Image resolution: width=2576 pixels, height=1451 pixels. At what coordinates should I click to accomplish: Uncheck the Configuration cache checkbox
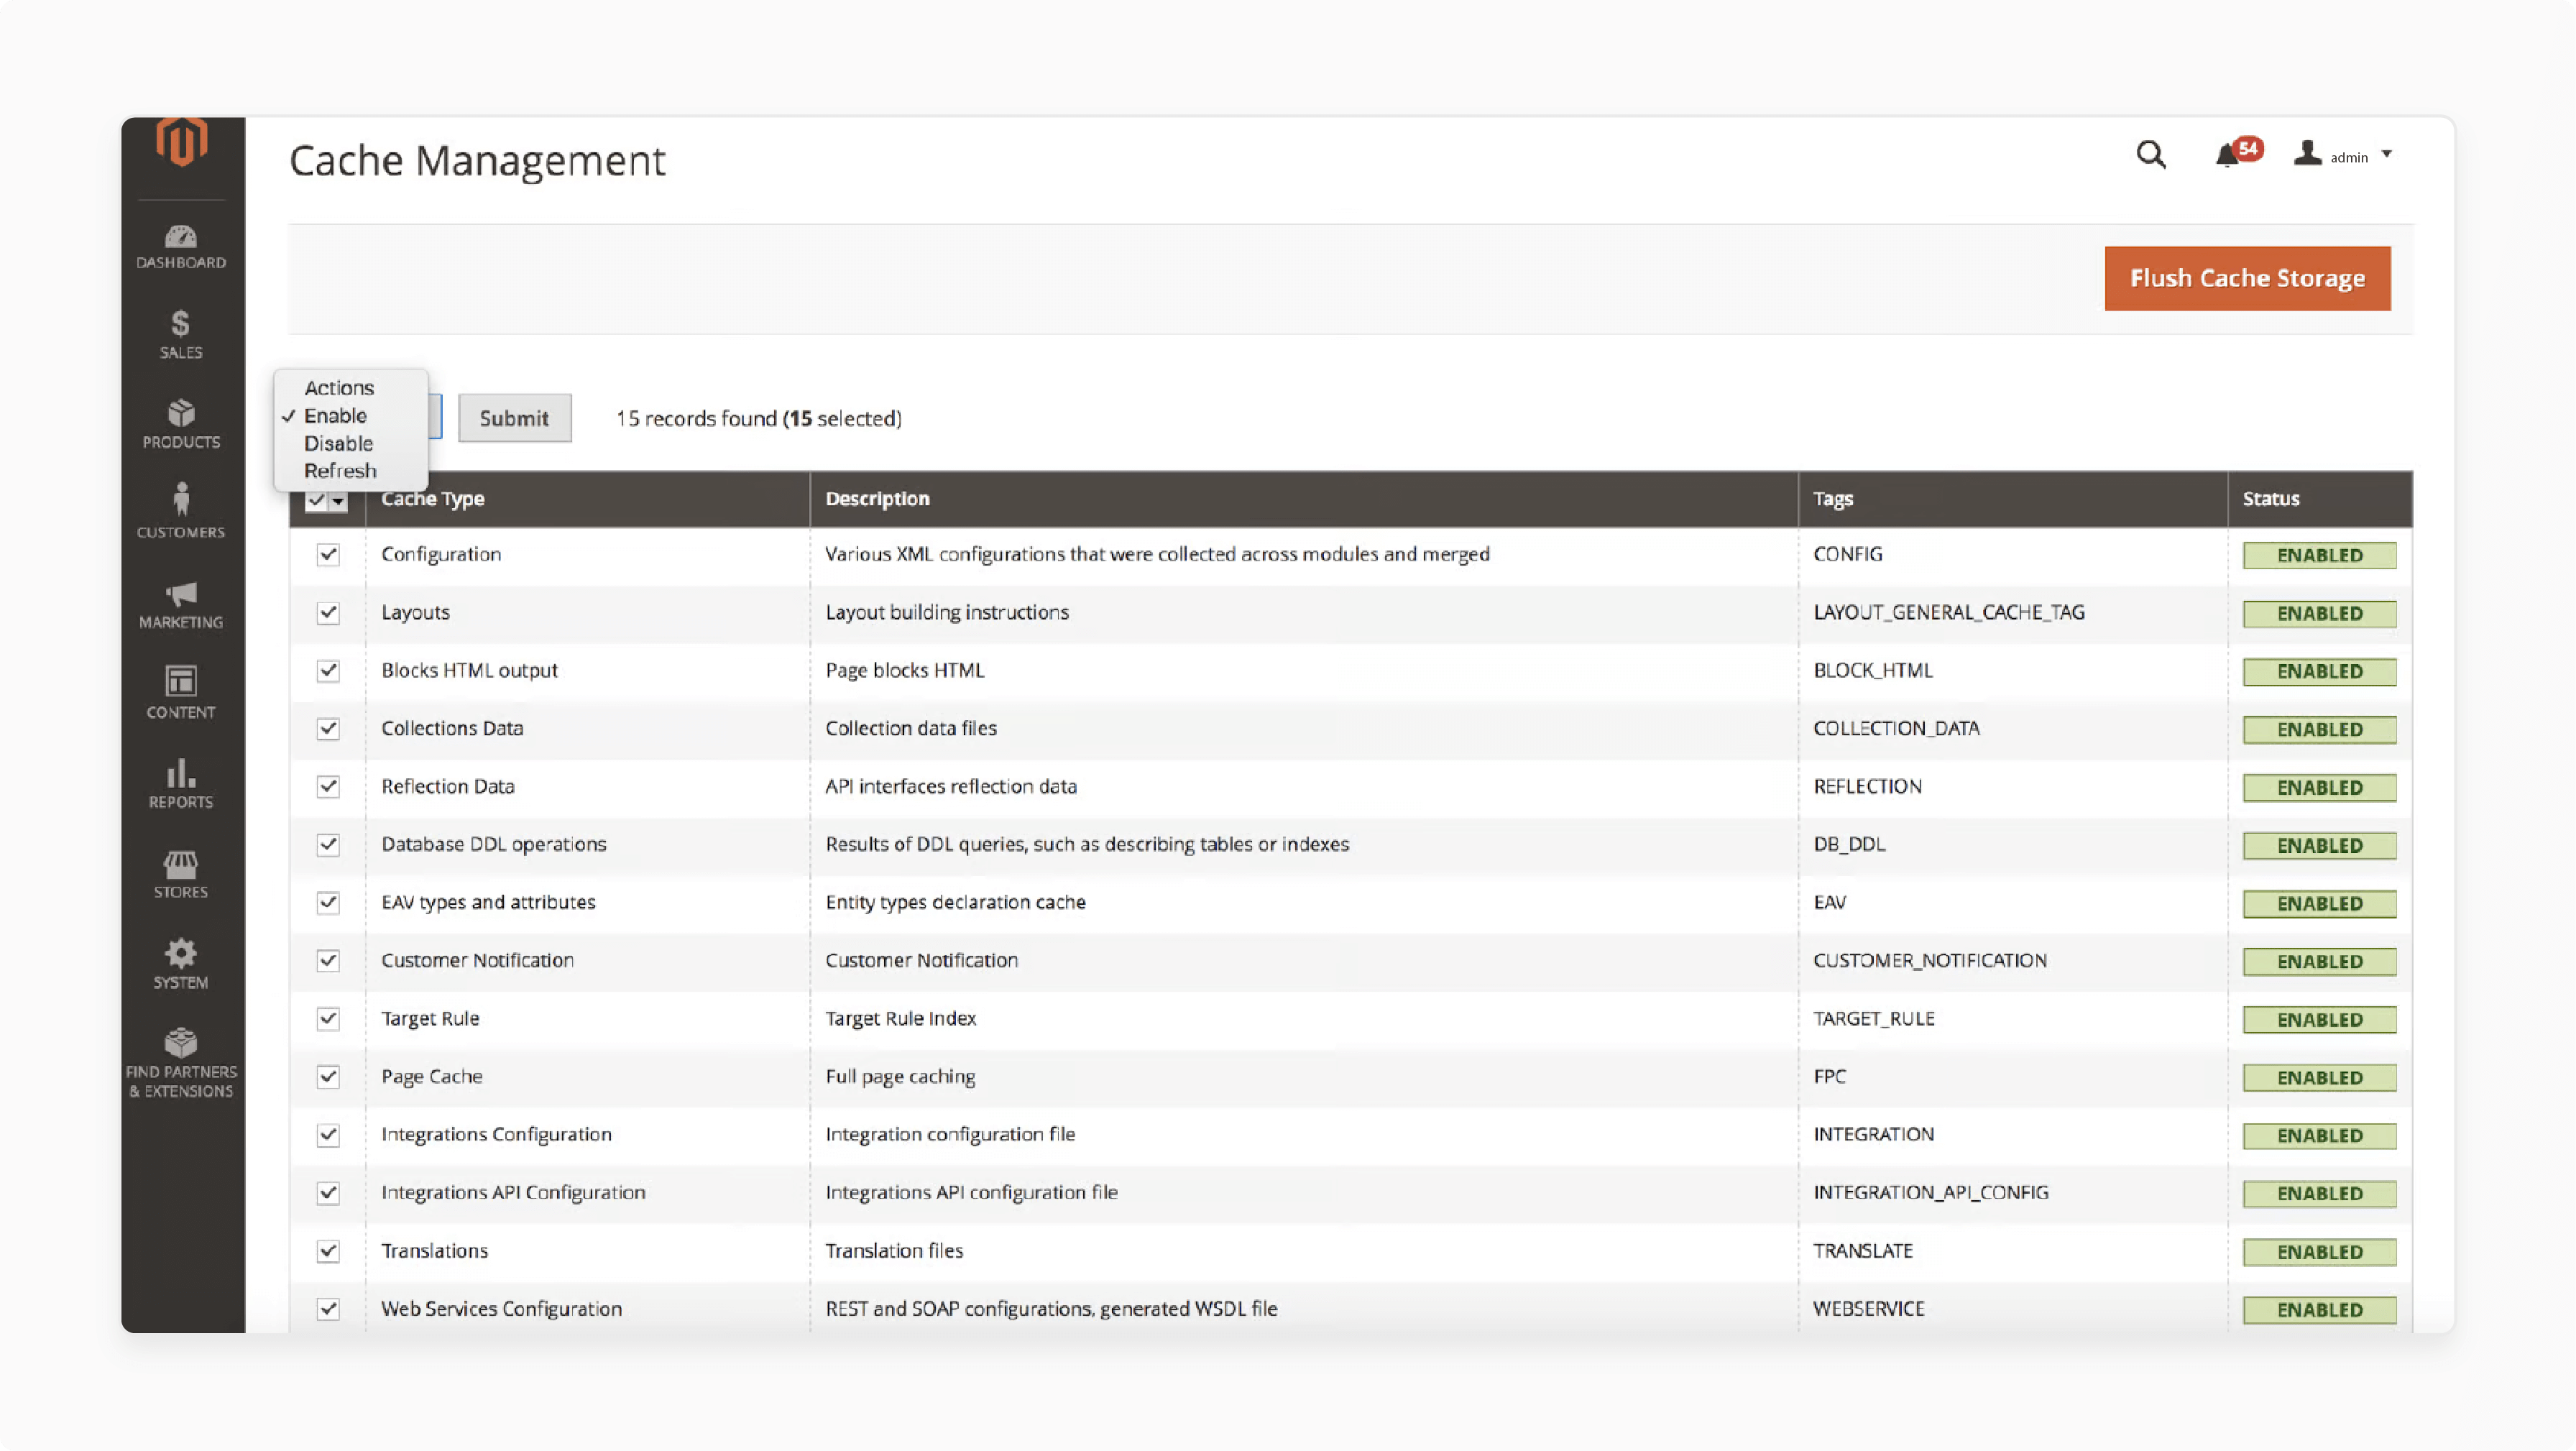(328, 555)
